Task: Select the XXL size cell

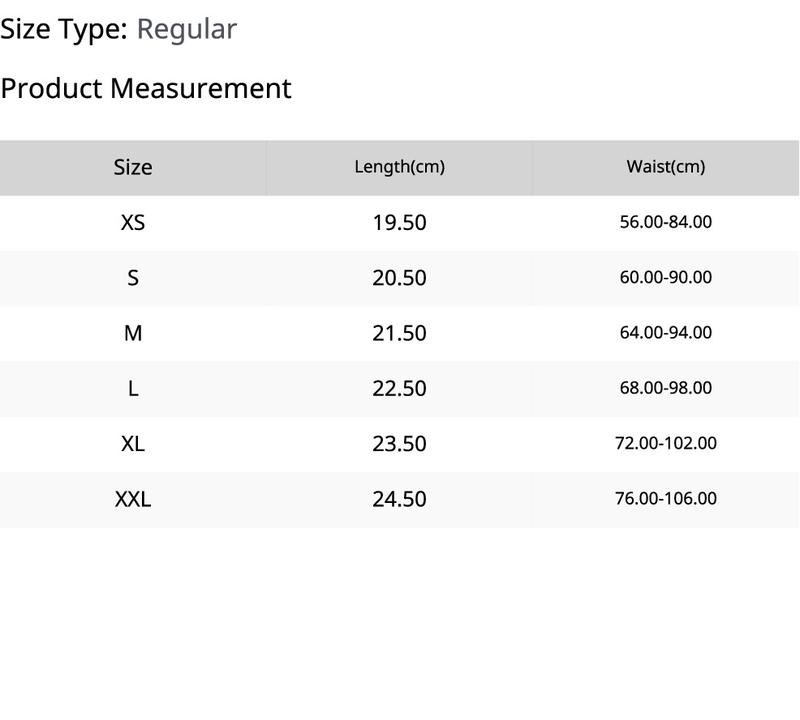Action: click(x=133, y=499)
